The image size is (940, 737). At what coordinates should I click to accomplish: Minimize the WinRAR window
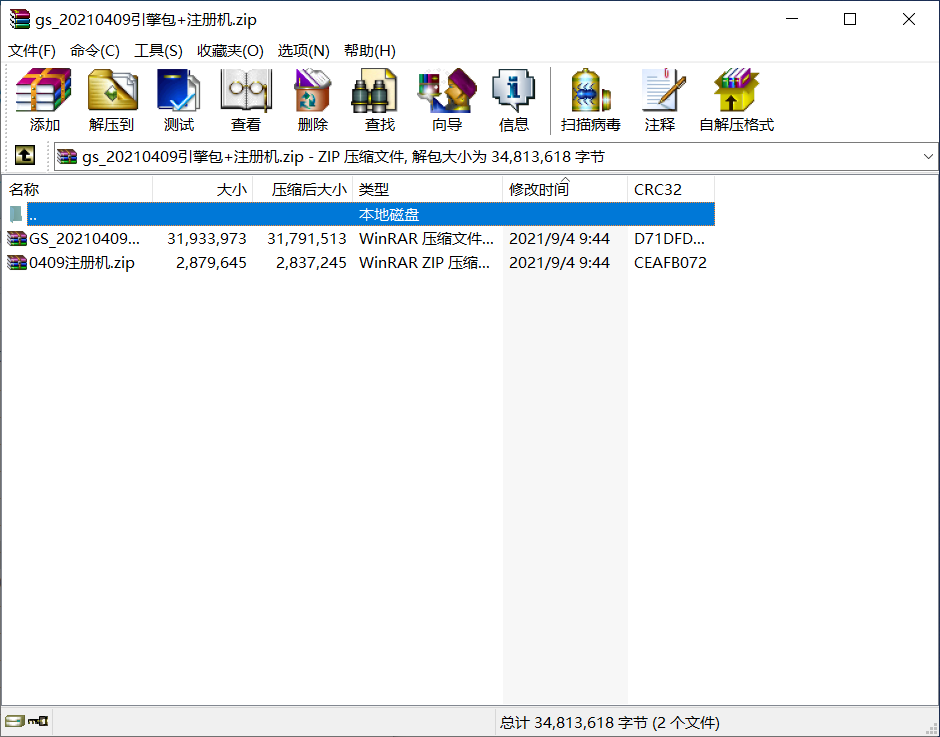pyautogui.click(x=792, y=19)
